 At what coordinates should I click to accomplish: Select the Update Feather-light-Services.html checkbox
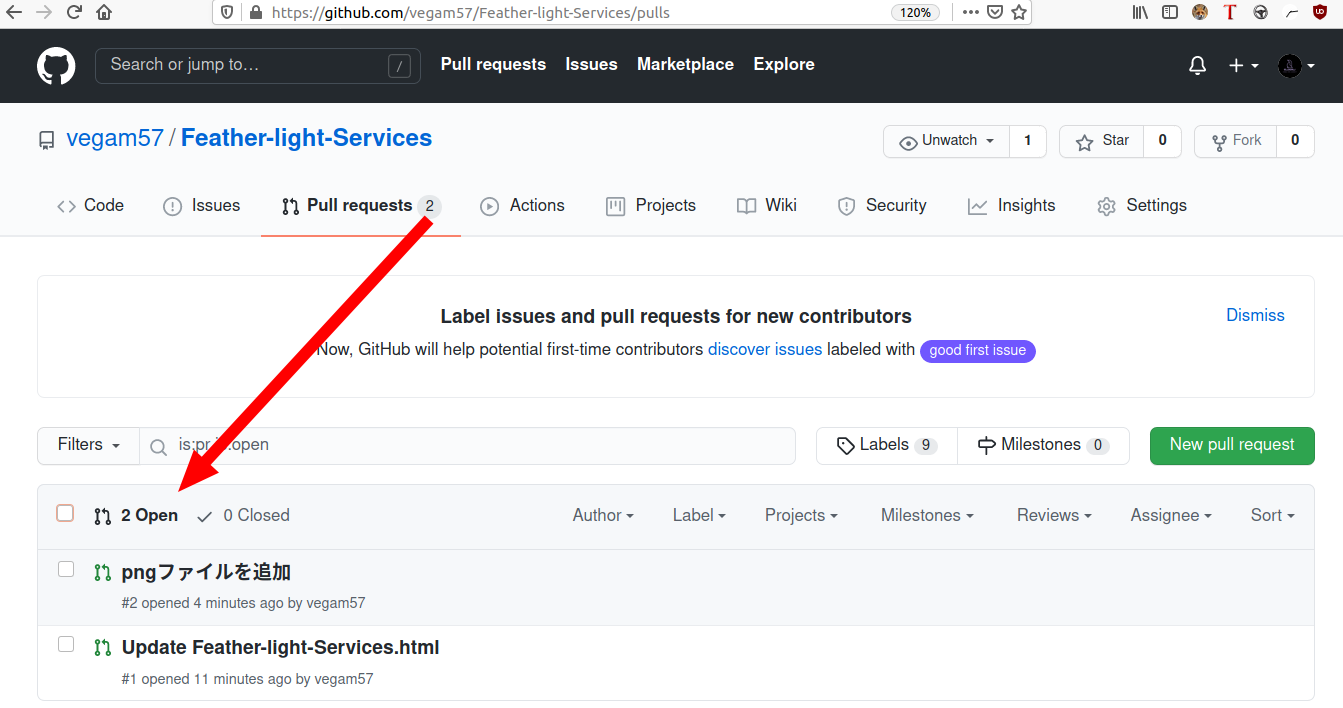[x=66, y=645]
